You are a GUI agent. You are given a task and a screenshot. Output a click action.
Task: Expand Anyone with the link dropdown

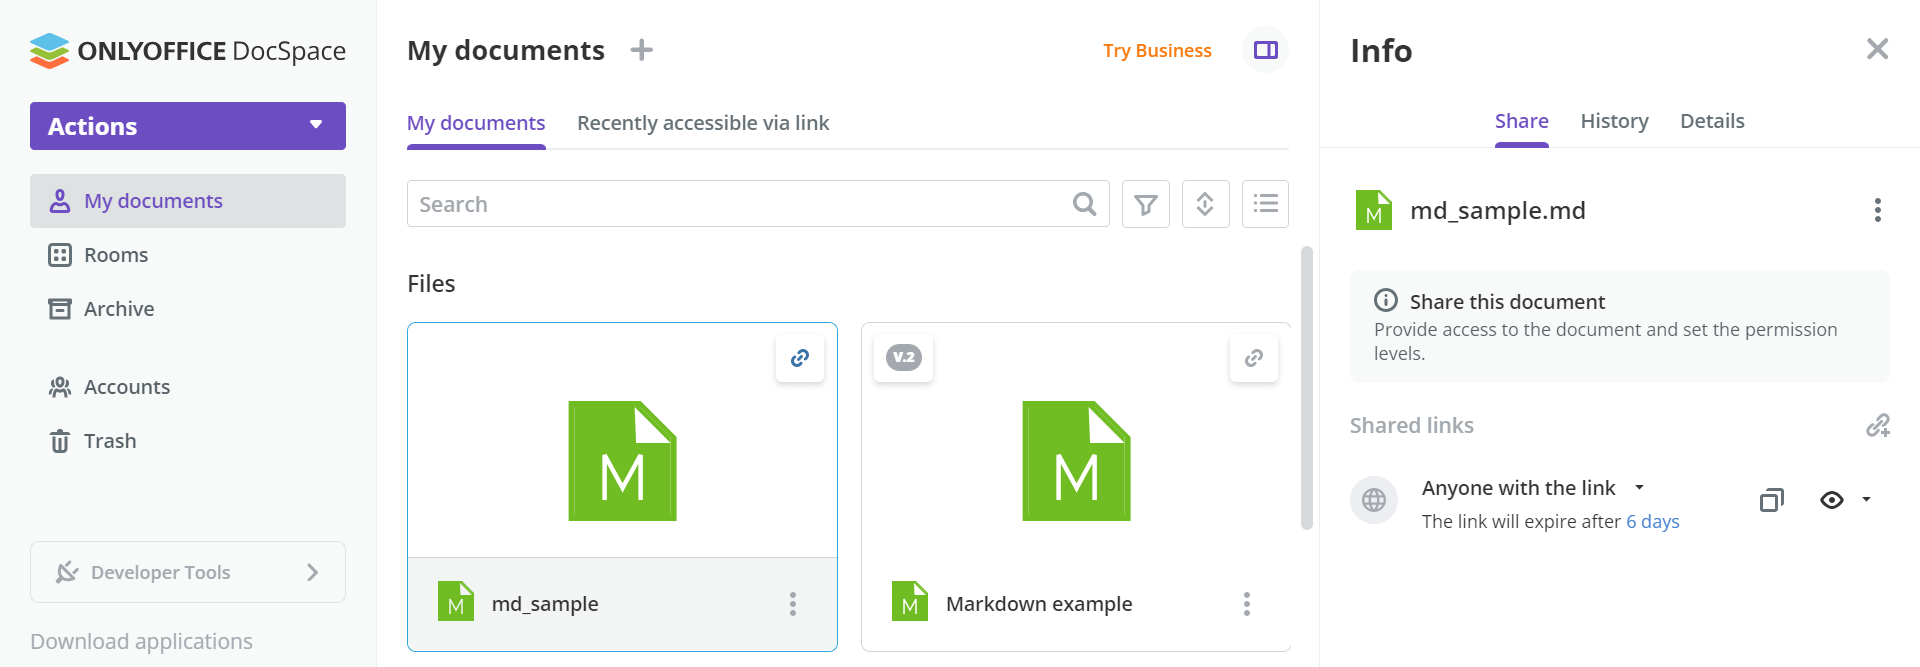pyautogui.click(x=1639, y=488)
